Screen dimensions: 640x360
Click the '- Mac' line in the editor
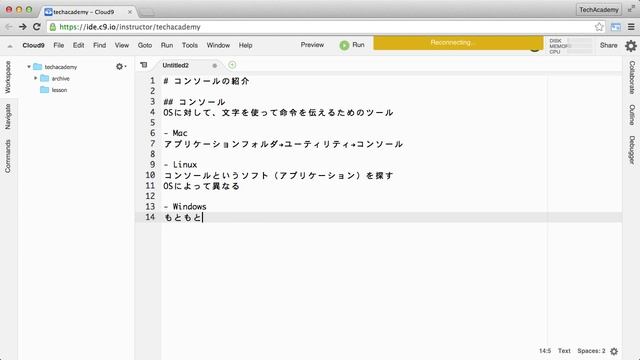tap(176, 133)
